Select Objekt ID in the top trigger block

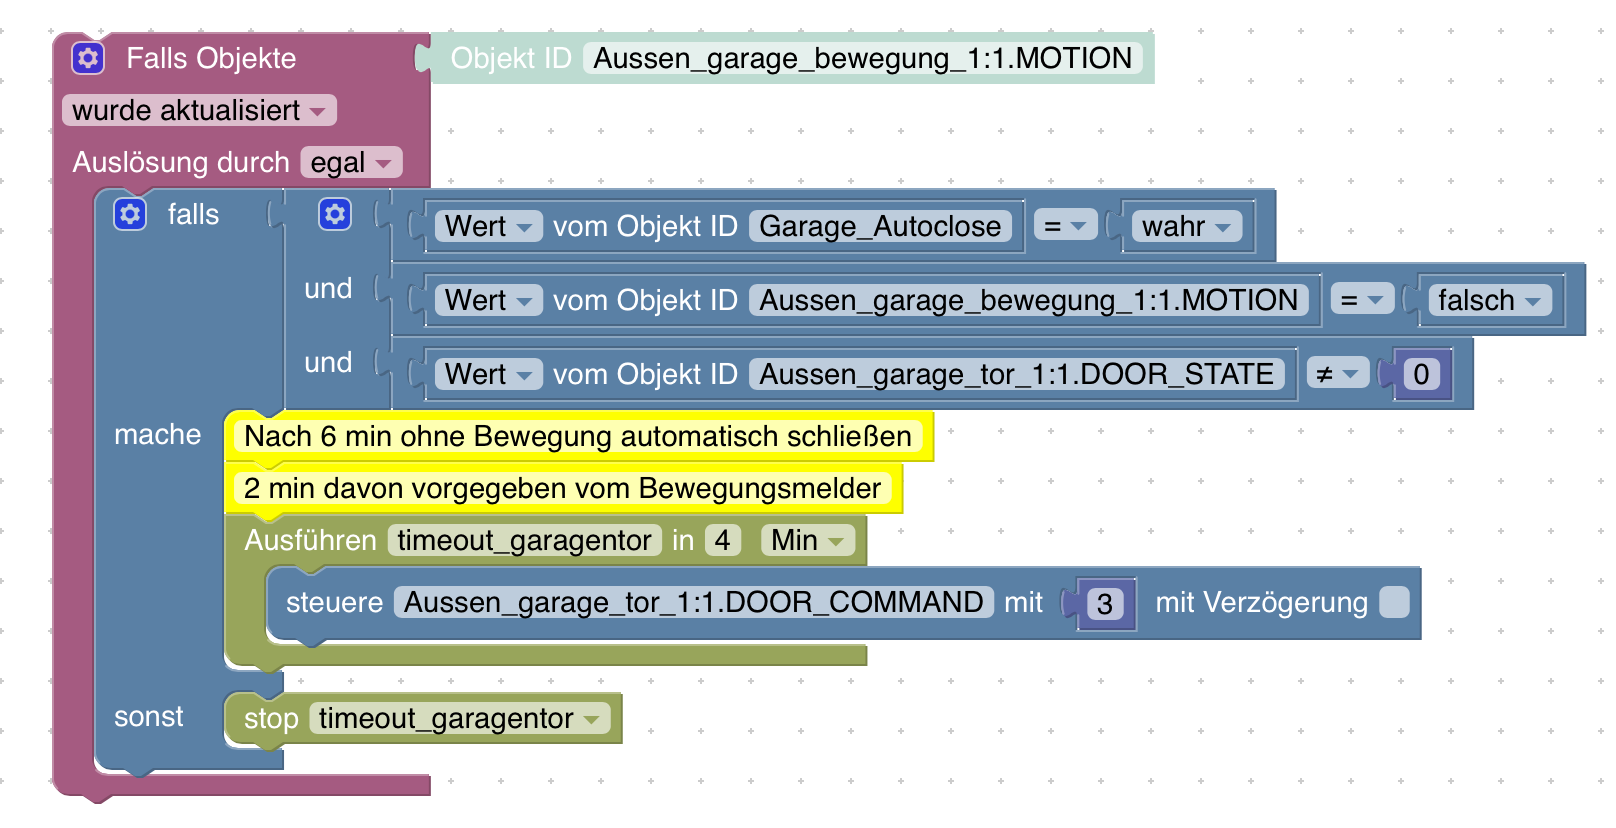click(x=862, y=58)
